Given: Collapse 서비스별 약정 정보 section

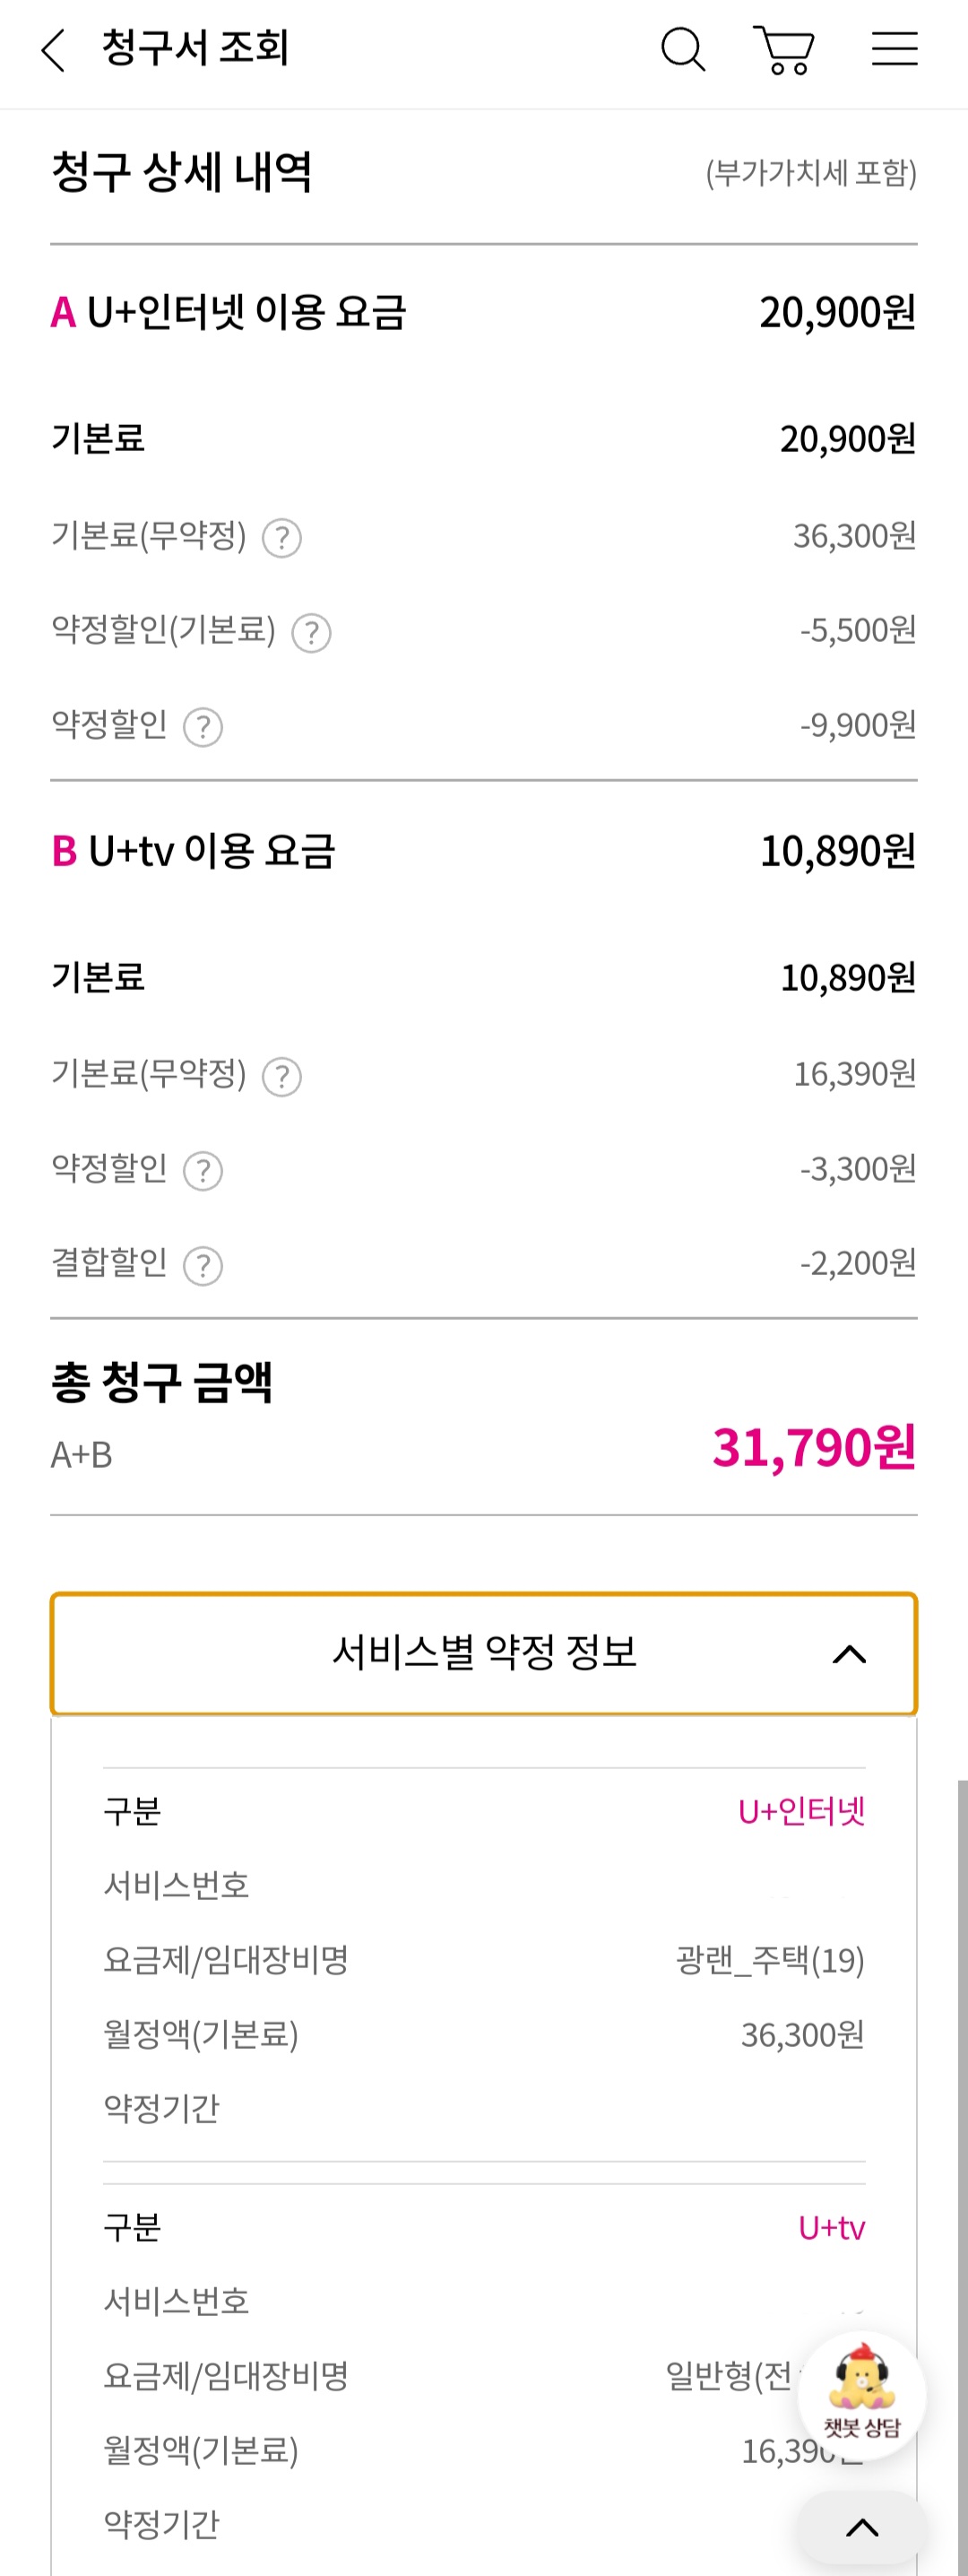Looking at the screenshot, I should (x=484, y=1653).
